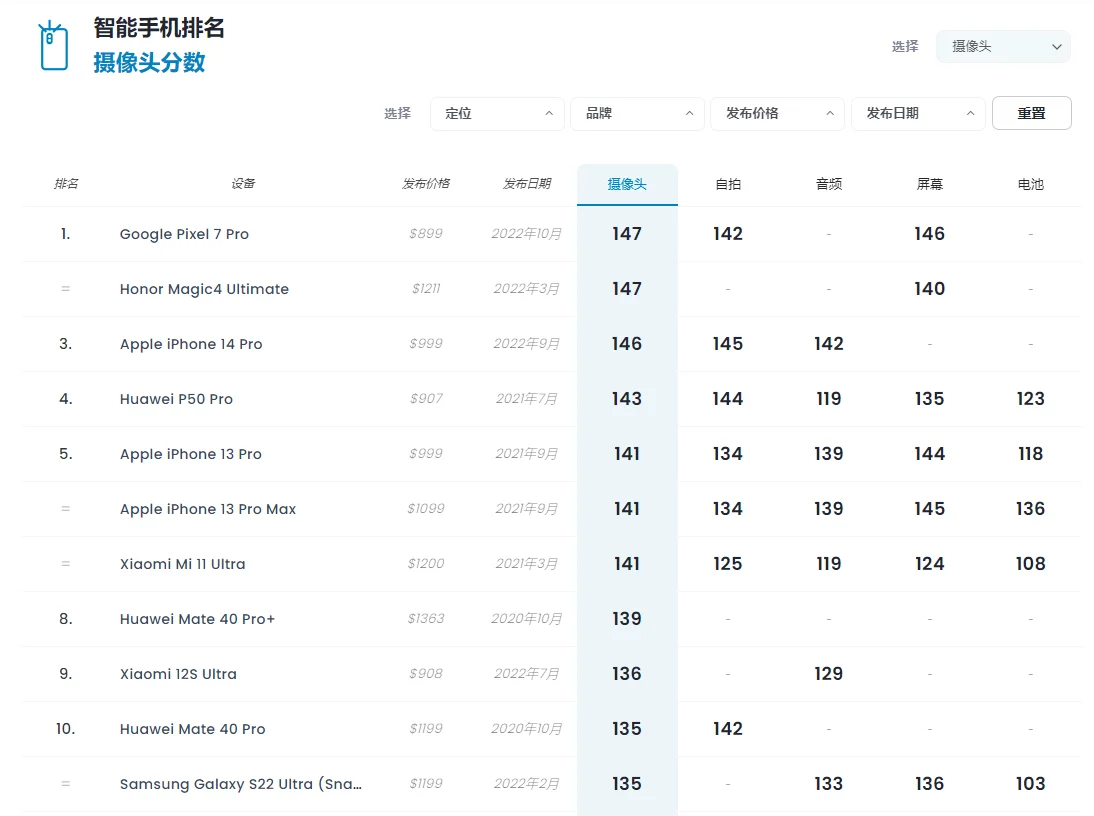Image resolution: width=1094 pixels, height=816 pixels.
Task: Click iPhone 13 Pro Max display score 145
Action: coord(929,509)
